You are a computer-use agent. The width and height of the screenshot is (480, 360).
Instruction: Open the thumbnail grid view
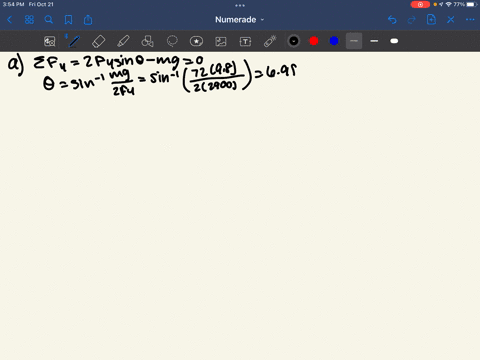tap(29, 20)
